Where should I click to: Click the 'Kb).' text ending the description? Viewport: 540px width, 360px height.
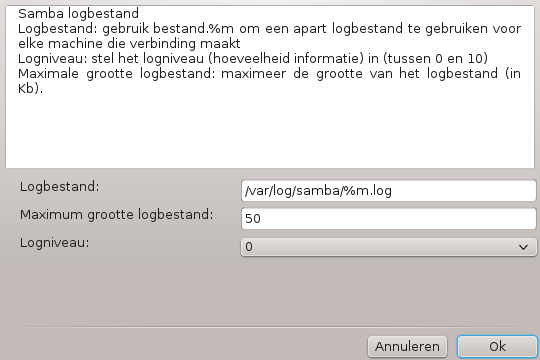(30, 89)
